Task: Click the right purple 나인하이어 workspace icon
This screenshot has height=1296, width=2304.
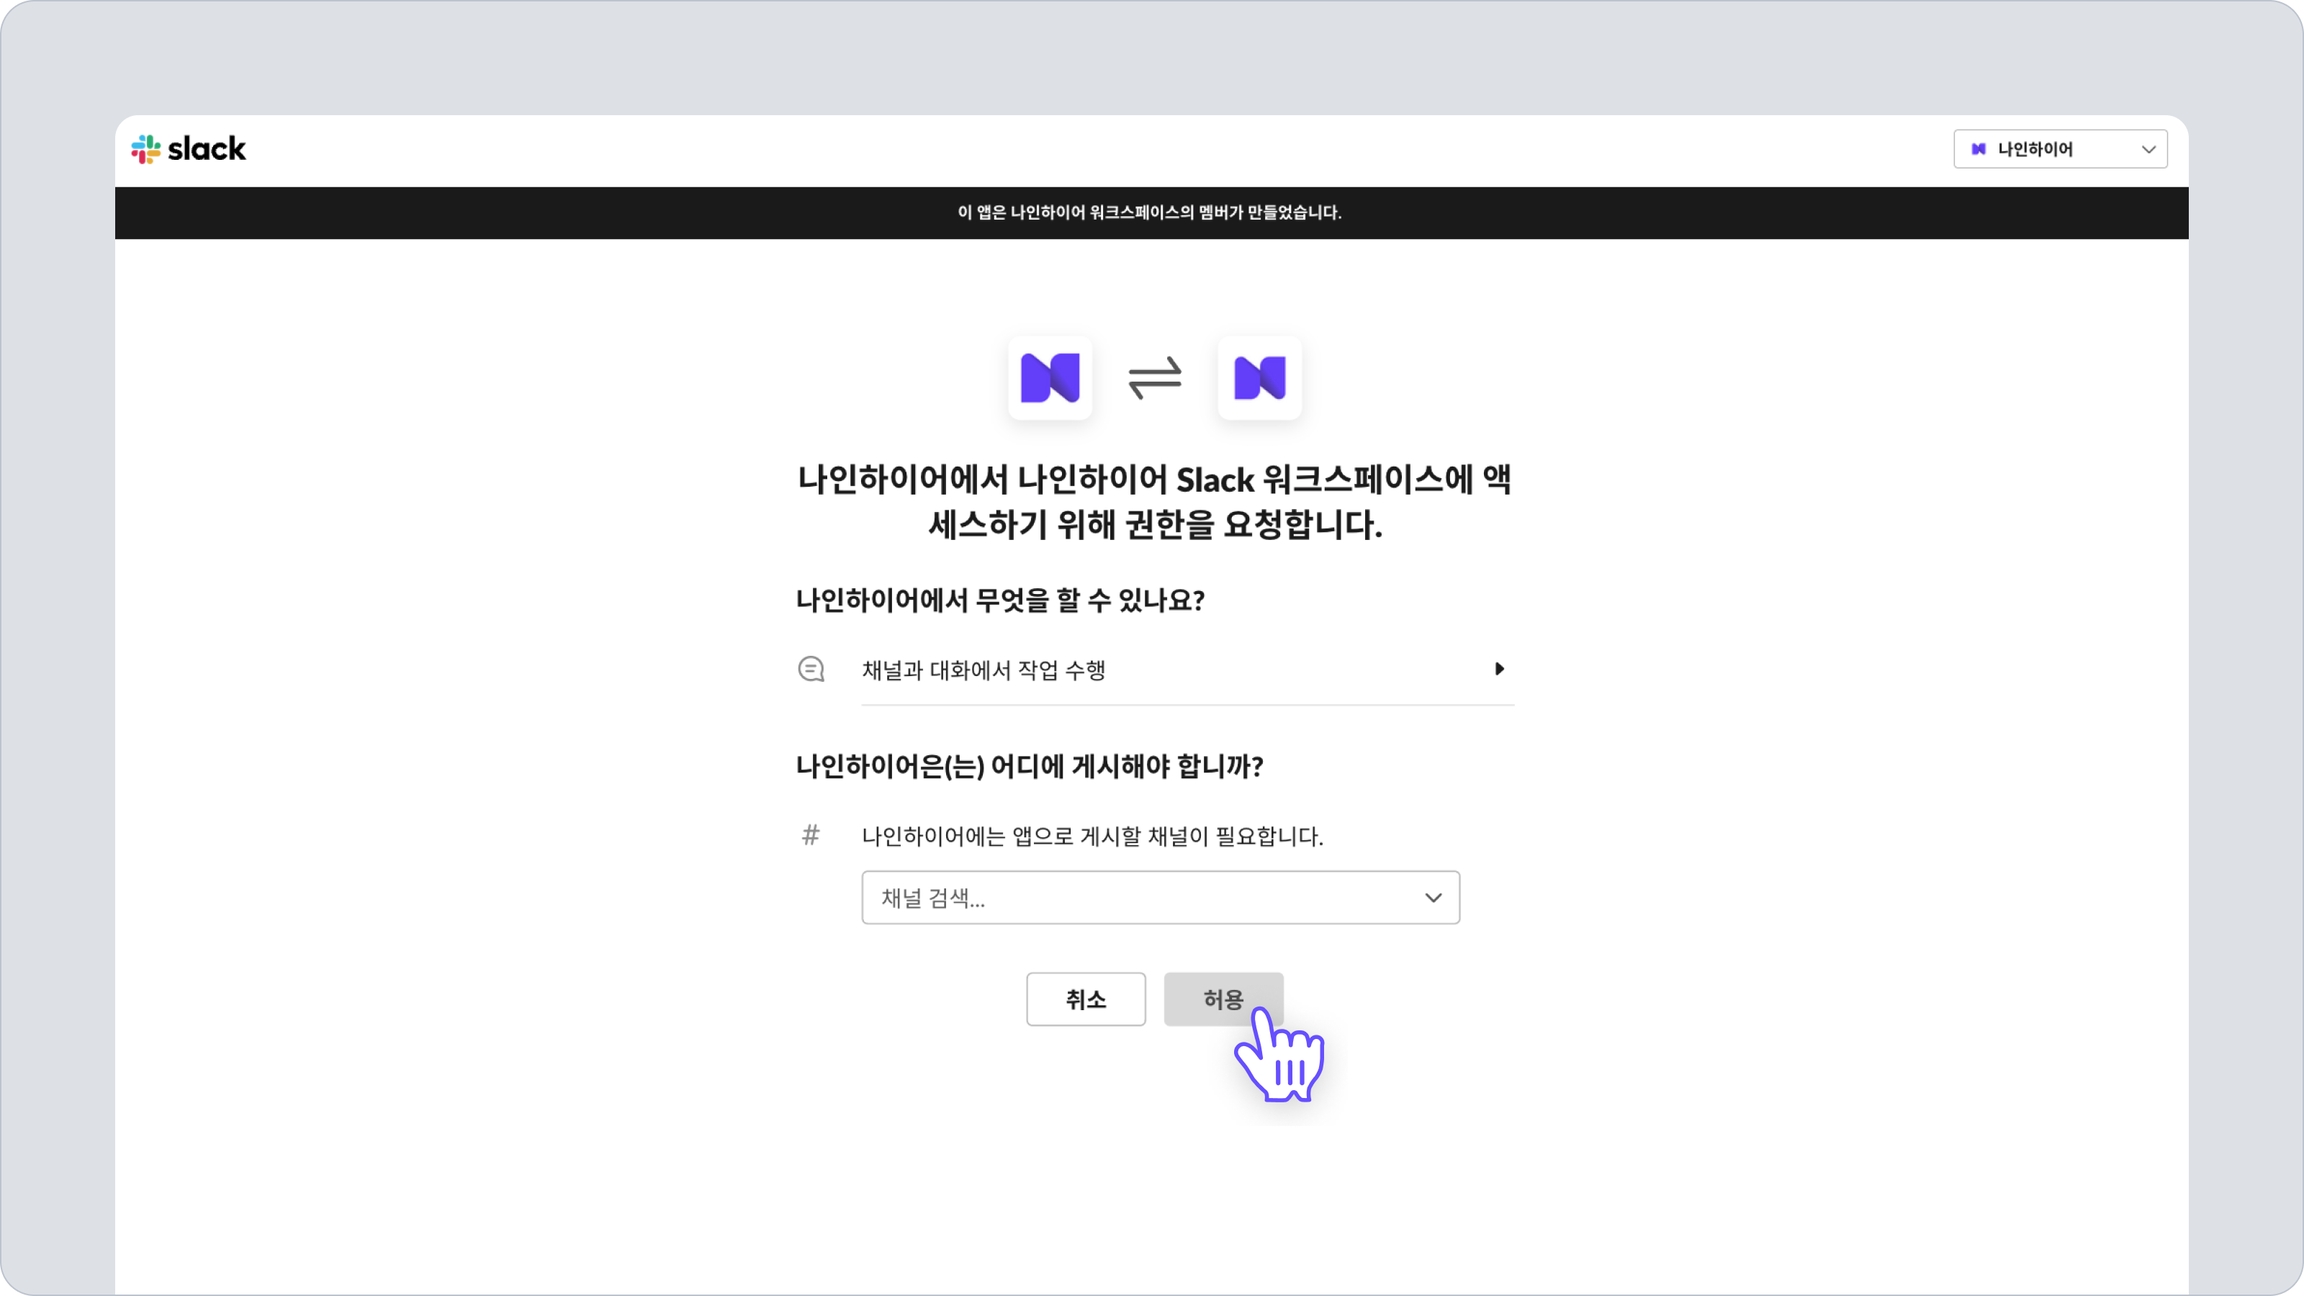Action: (x=1259, y=378)
